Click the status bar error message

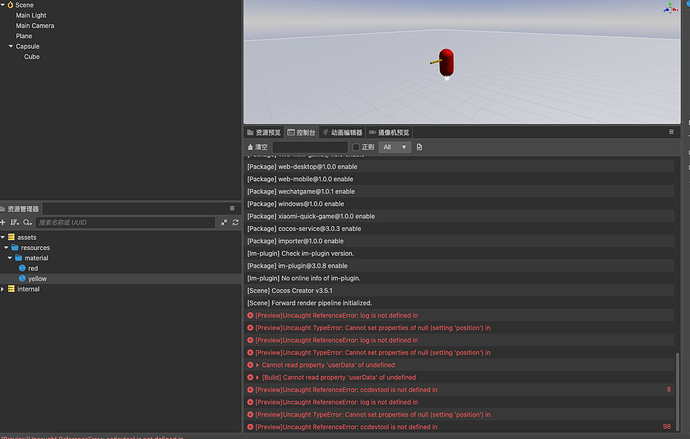coord(92,437)
